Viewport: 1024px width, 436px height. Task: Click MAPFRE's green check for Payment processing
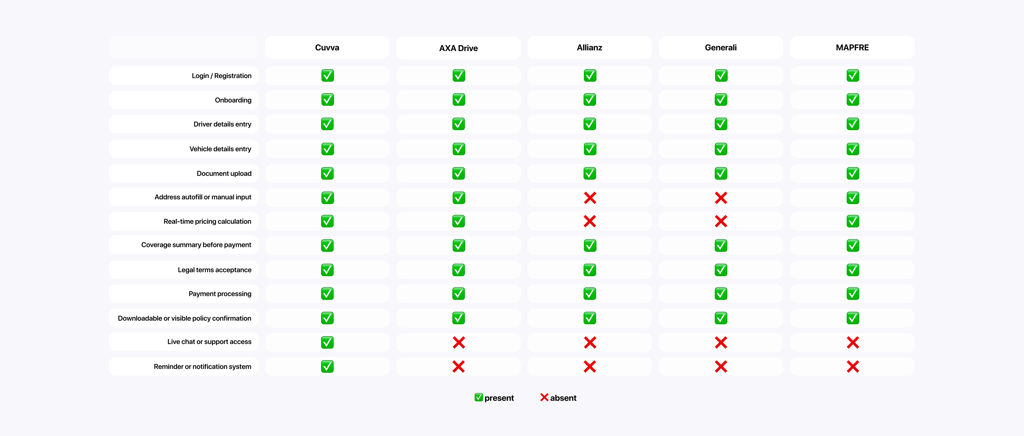pyautogui.click(x=852, y=294)
